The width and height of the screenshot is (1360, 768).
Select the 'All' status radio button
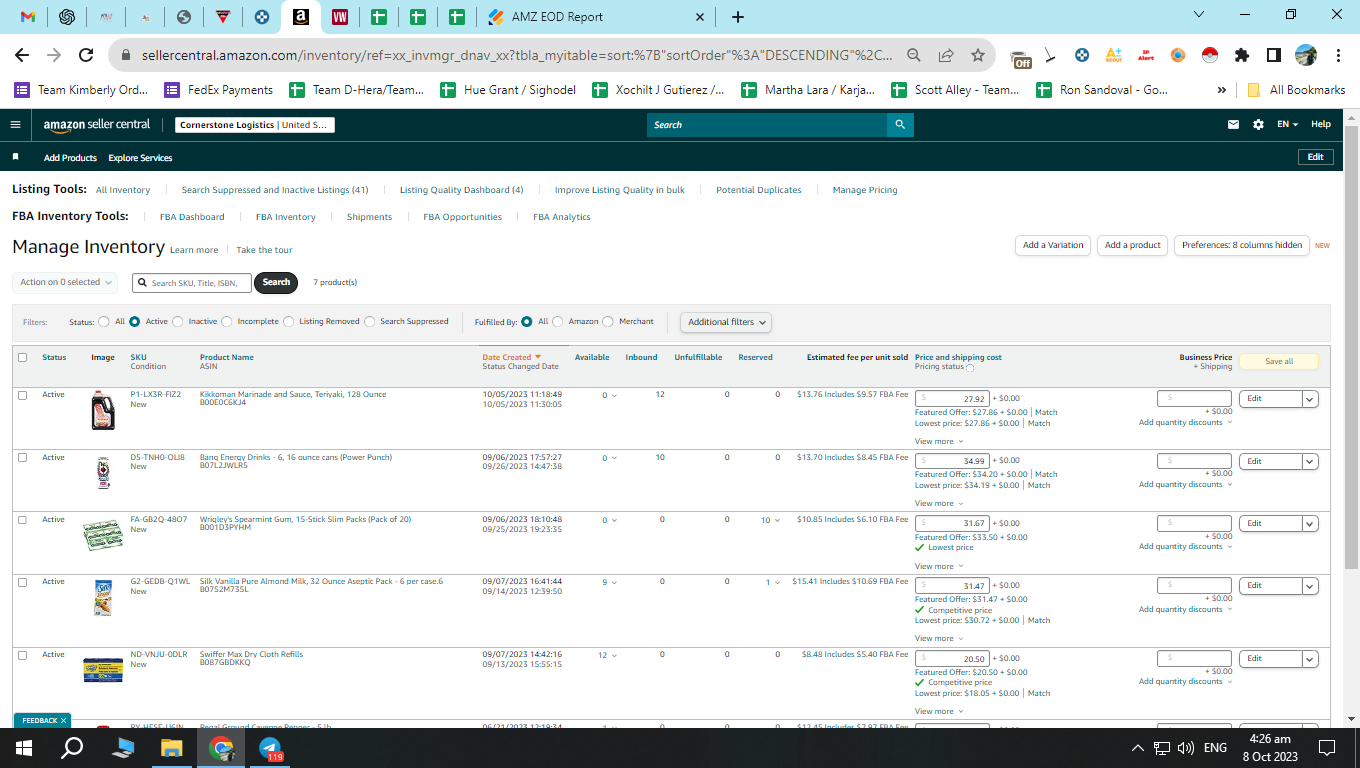[x=104, y=322]
